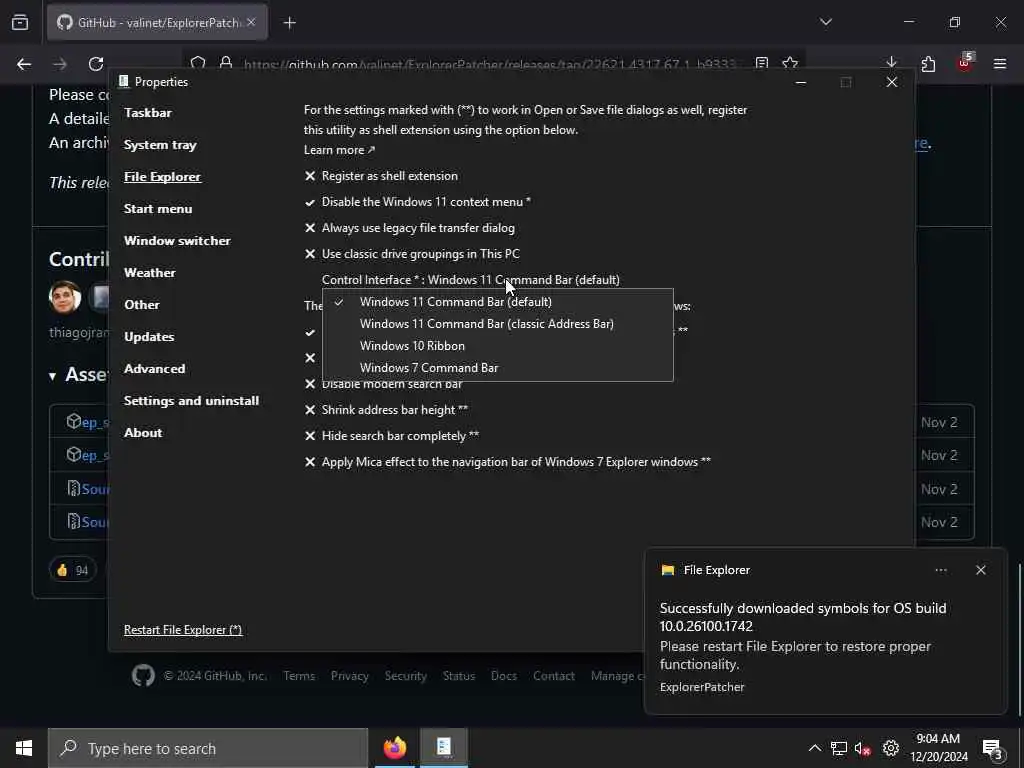Go forward in the browser
Screen dimensions: 1024x768
pyautogui.click(x=60, y=64)
